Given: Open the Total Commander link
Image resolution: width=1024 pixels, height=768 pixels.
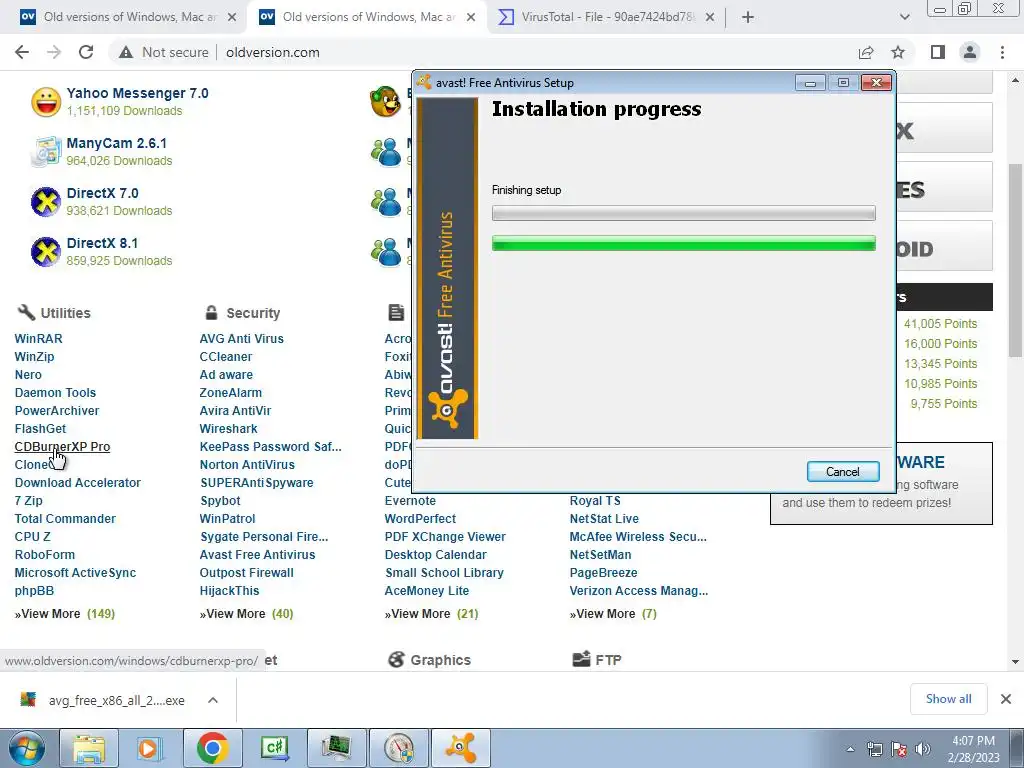Looking at the screenshot, I should tap(65, 519).
